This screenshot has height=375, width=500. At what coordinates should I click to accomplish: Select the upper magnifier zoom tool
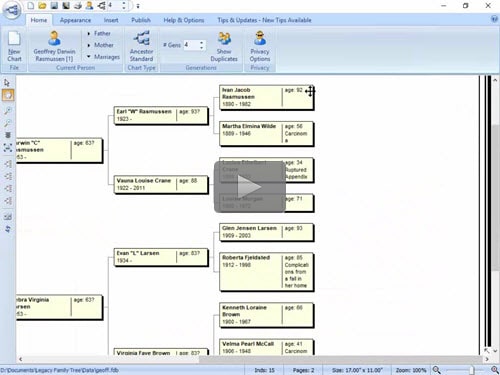coord(8,111)
